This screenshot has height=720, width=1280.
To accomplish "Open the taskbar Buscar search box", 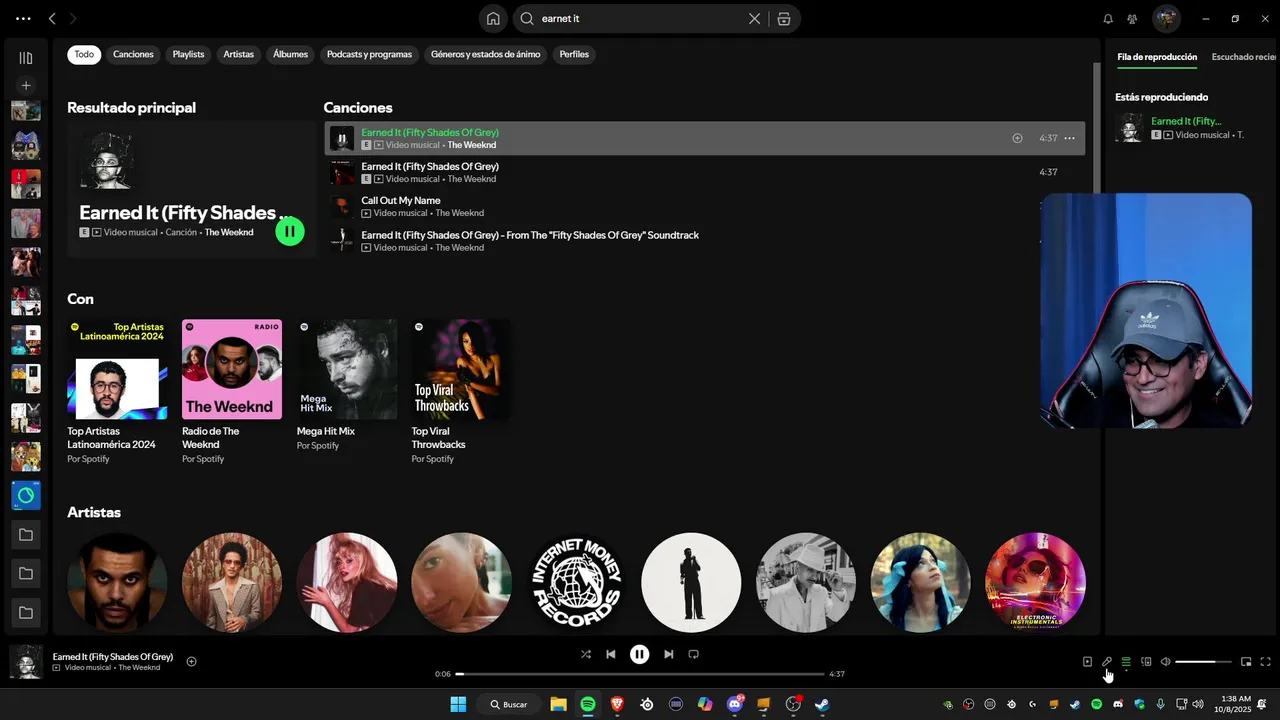I will click(508, 704).
